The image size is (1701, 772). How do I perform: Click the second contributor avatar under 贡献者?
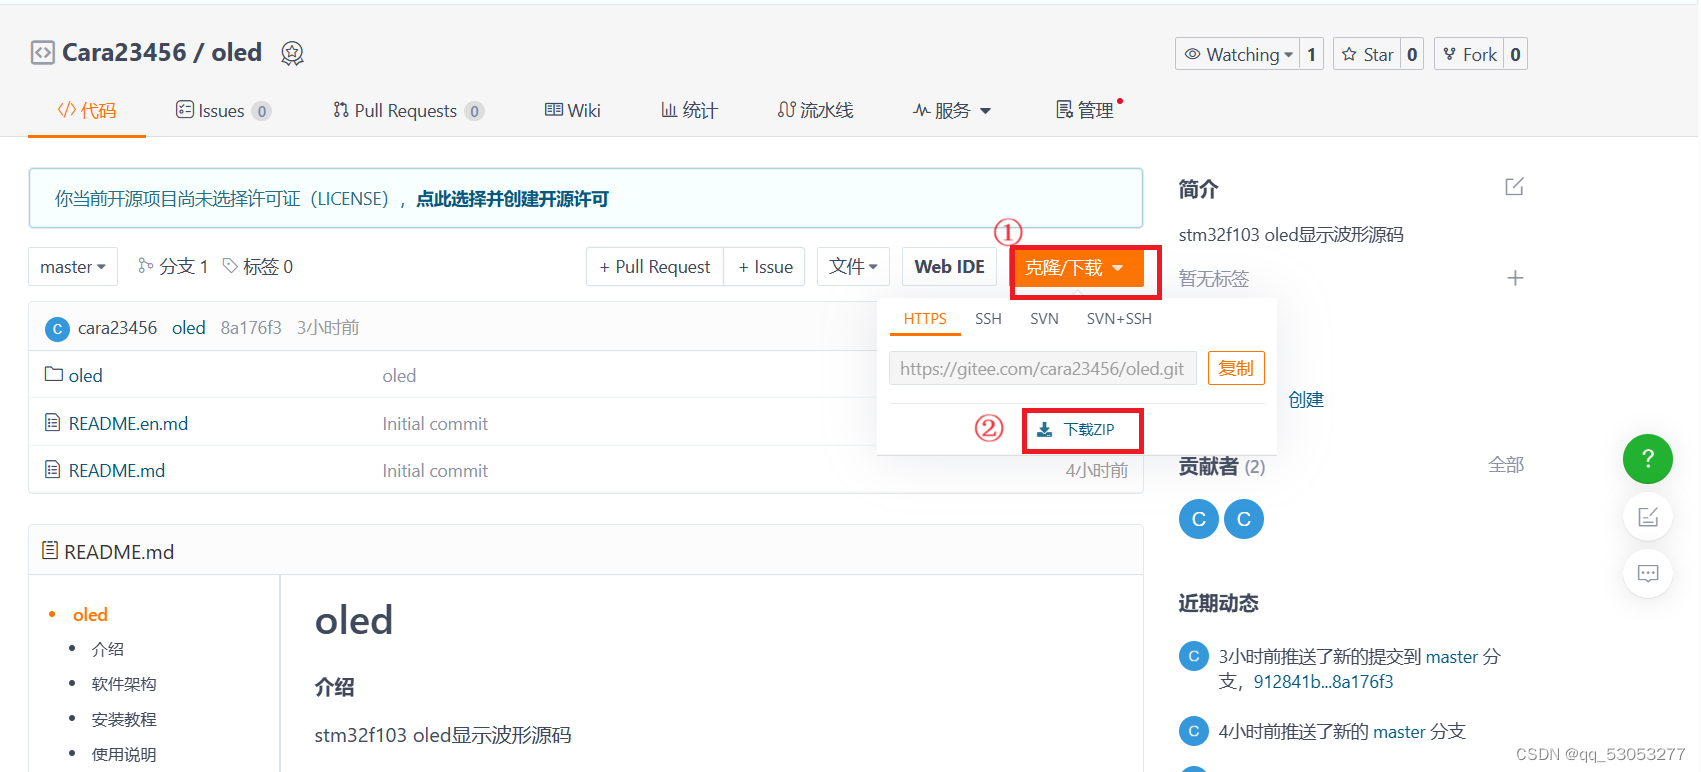[x=1244, y=519]
